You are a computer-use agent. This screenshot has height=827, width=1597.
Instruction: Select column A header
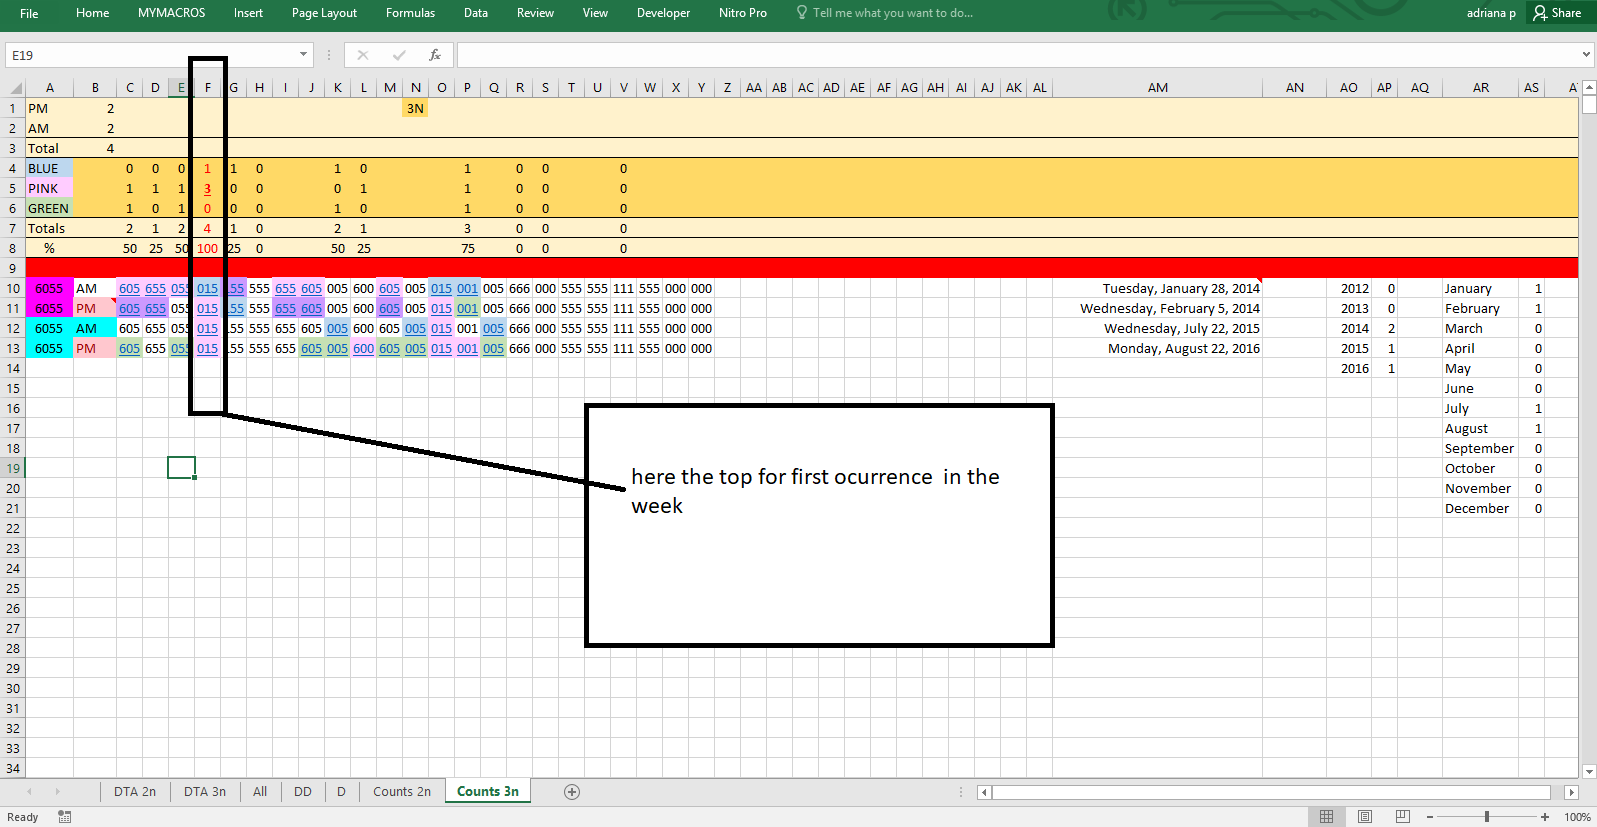click(50, 88)
